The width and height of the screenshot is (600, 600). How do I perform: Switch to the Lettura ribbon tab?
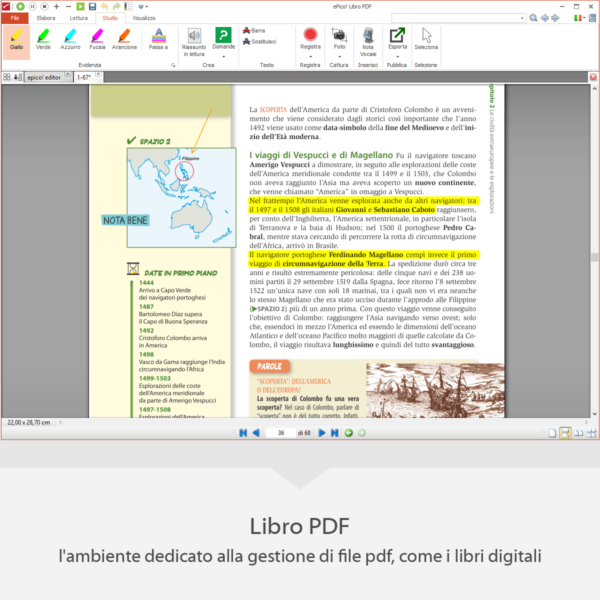(79, 18)
